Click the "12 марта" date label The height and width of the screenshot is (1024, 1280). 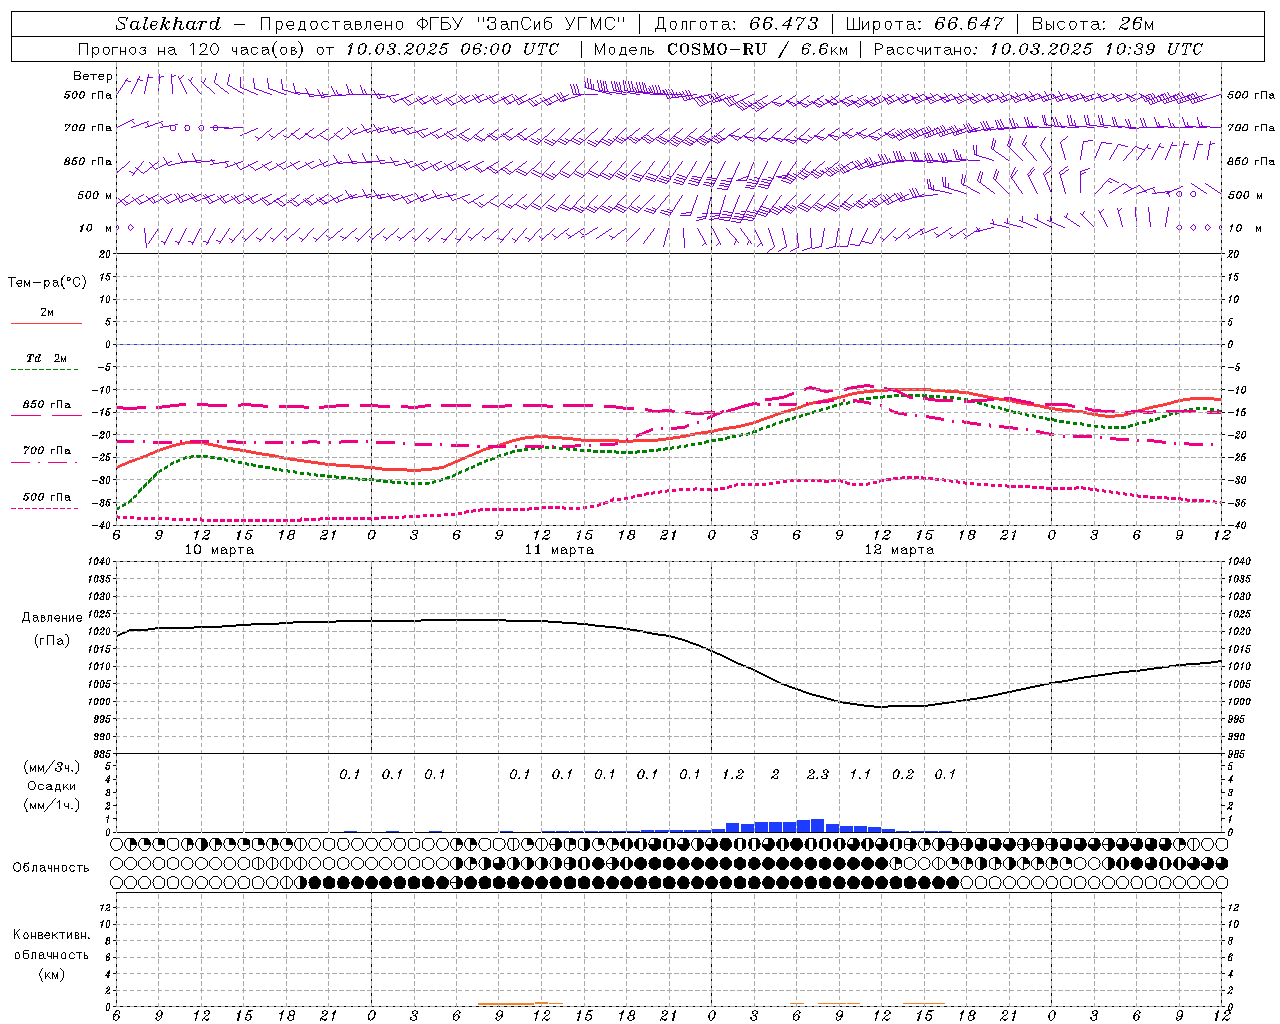point(900,550)
